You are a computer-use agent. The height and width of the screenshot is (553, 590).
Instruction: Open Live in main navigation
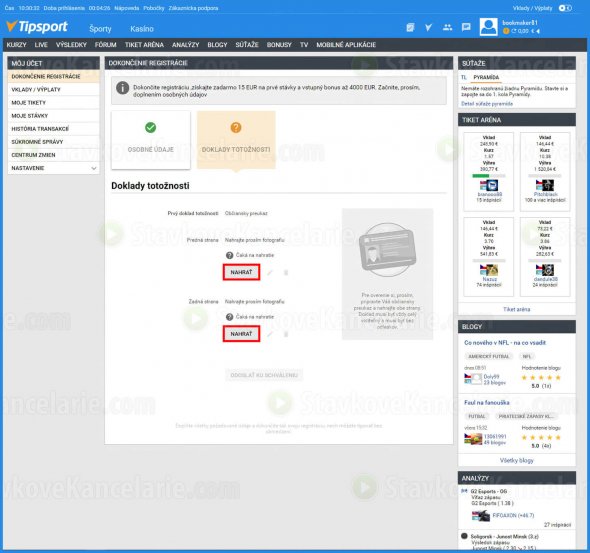coord(41,45)
